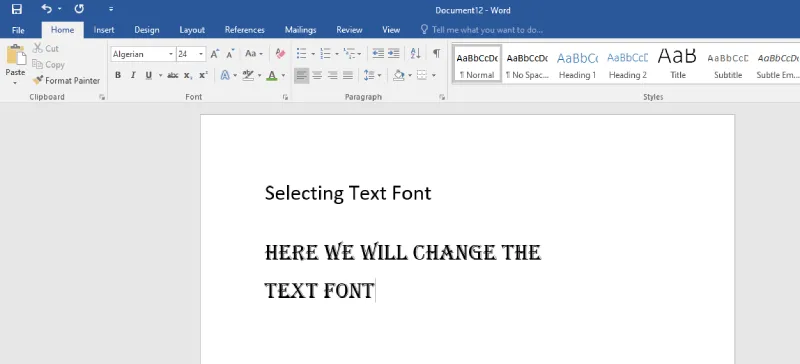Toggle italic formatting

point(133,76)
